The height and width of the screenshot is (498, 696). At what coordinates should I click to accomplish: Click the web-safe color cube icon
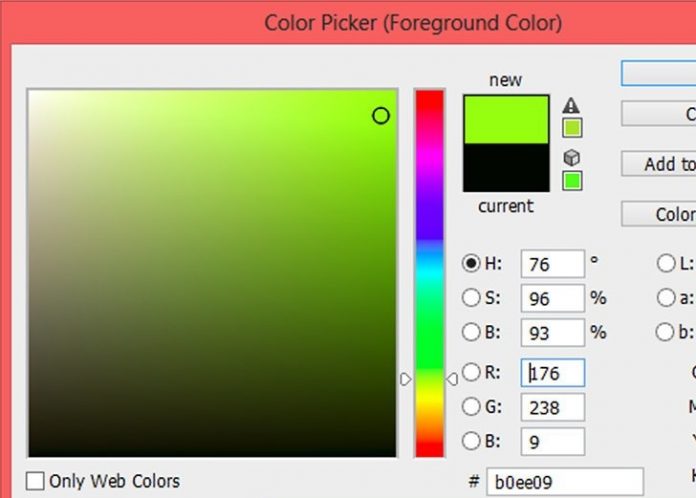(571, 158)
